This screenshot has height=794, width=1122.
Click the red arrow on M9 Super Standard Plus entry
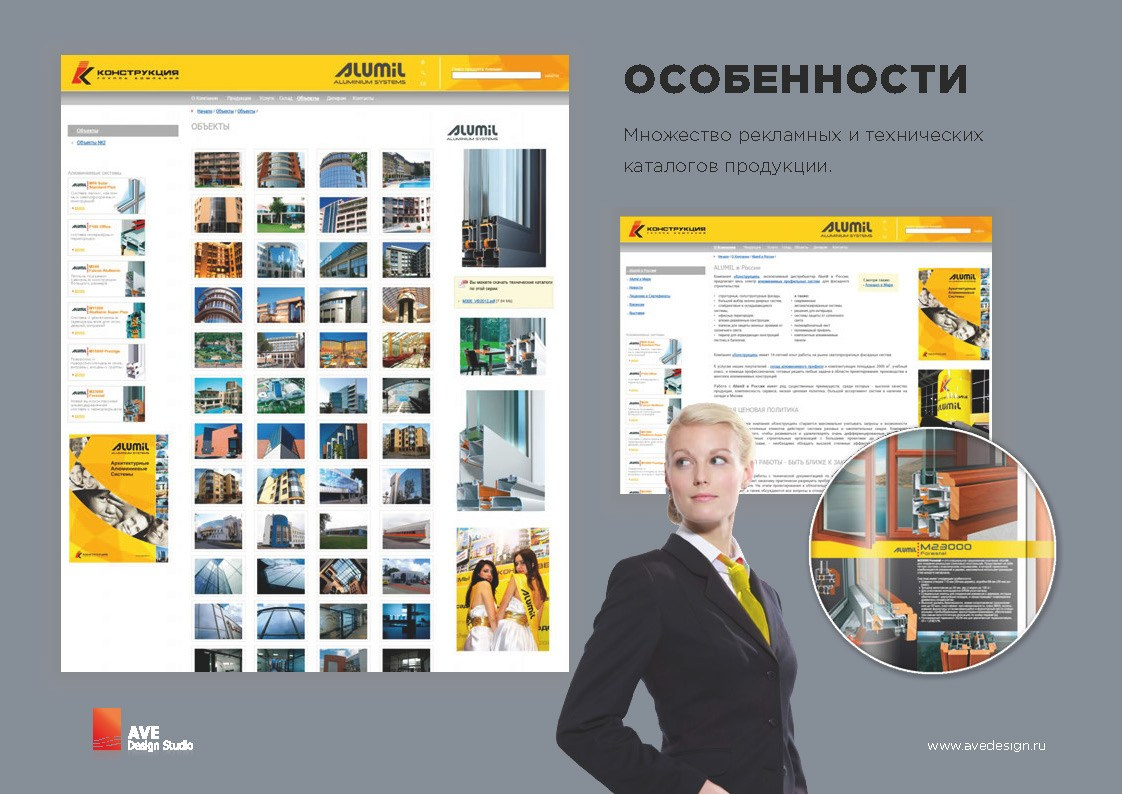click(x=76, y=209)
